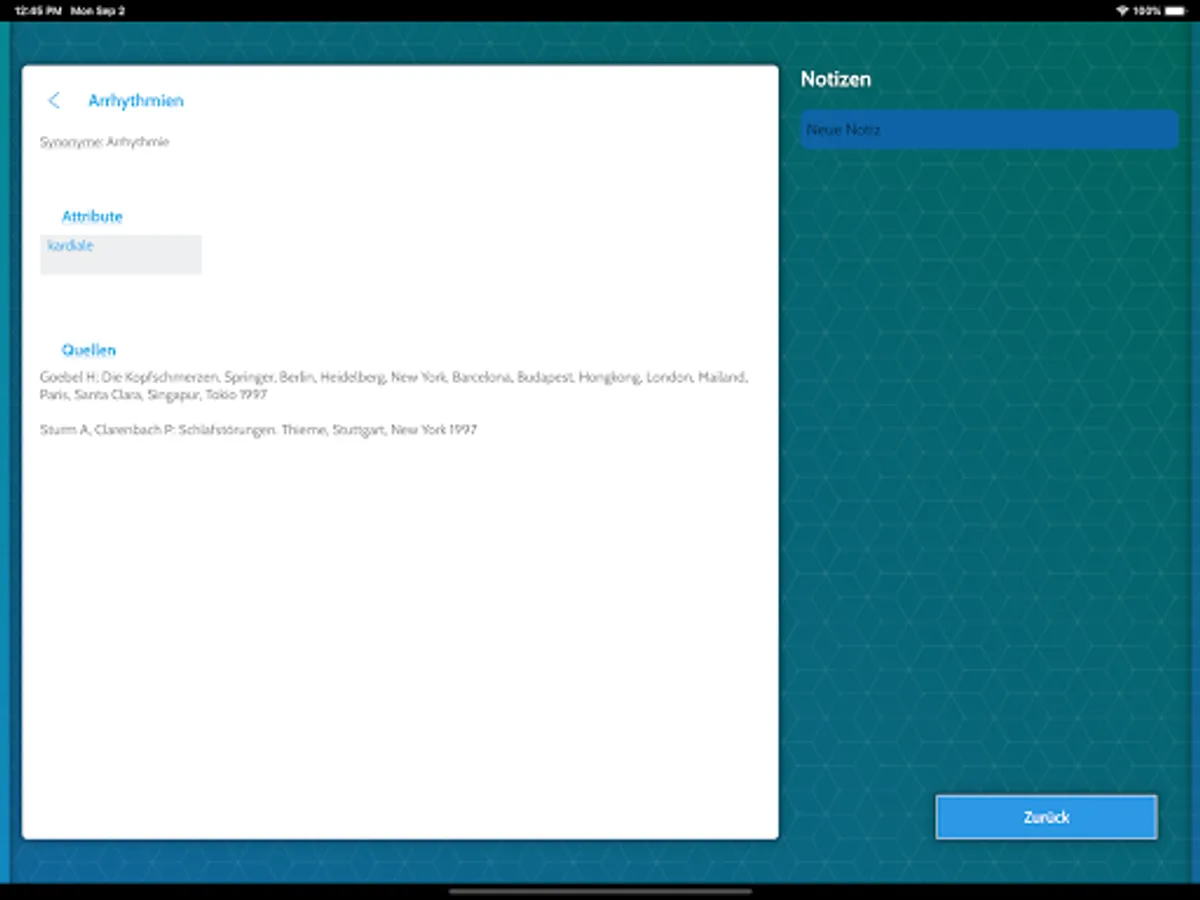This screenshot has width=1200, height=900.
Task: Click the Zurück button
Action: coord(1046,817)
